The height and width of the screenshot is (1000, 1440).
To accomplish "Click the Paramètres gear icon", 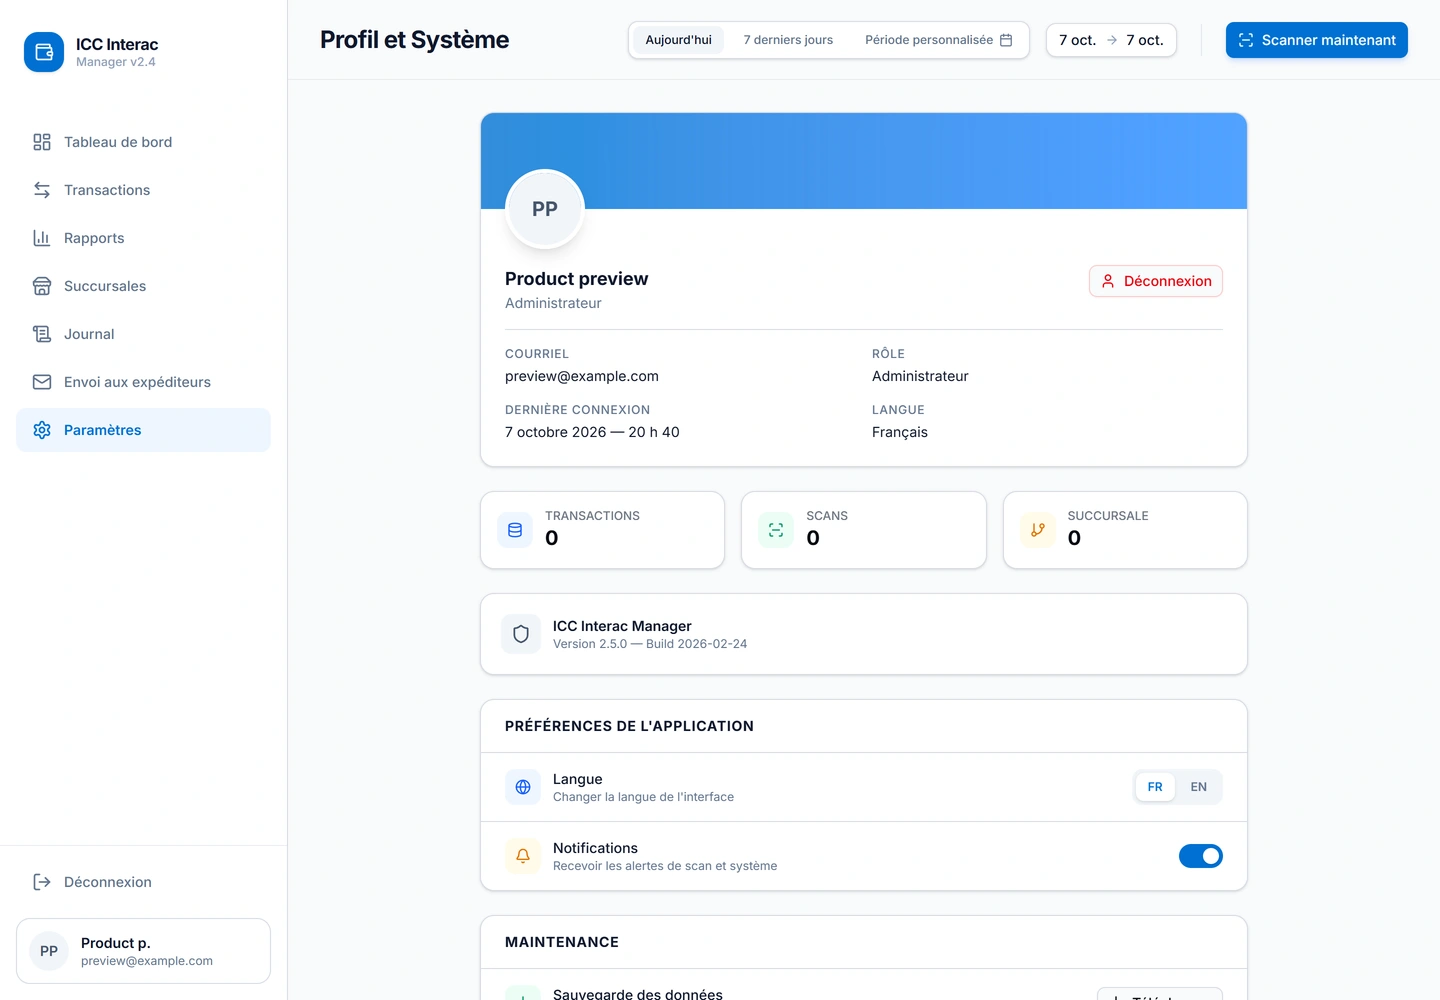I will 42,430.
